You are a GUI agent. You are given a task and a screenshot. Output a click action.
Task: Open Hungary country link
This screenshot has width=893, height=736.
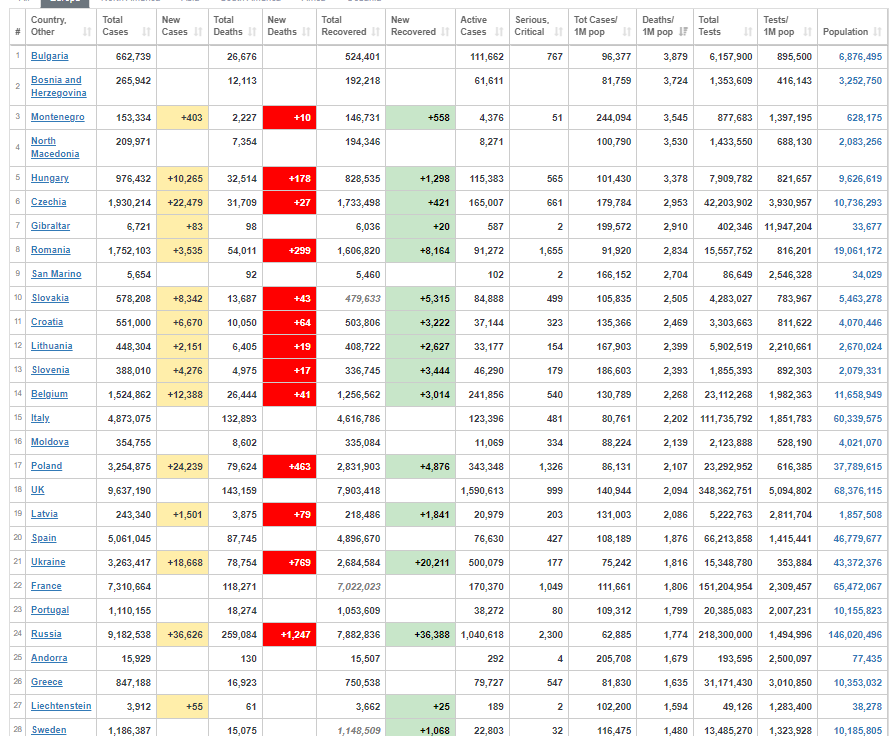pyautogui.click(x=50, y=178)
